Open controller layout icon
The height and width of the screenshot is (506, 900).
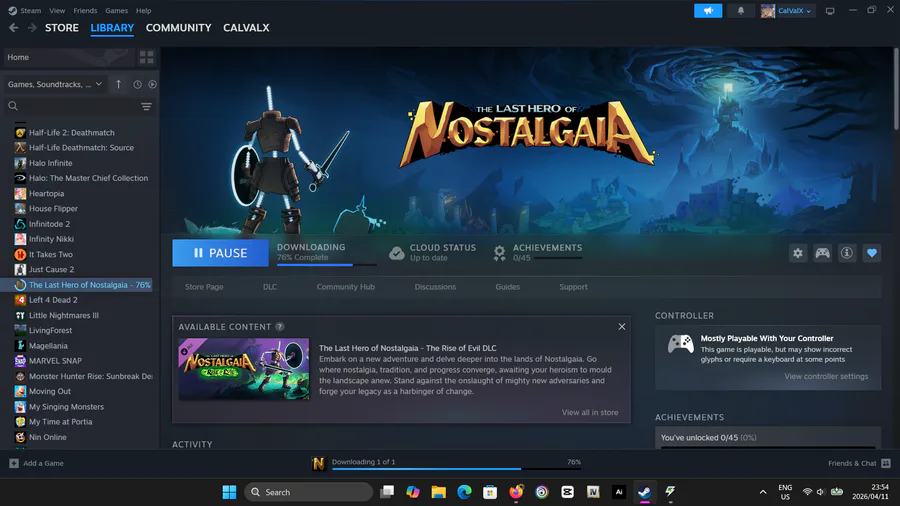[823, 253]
